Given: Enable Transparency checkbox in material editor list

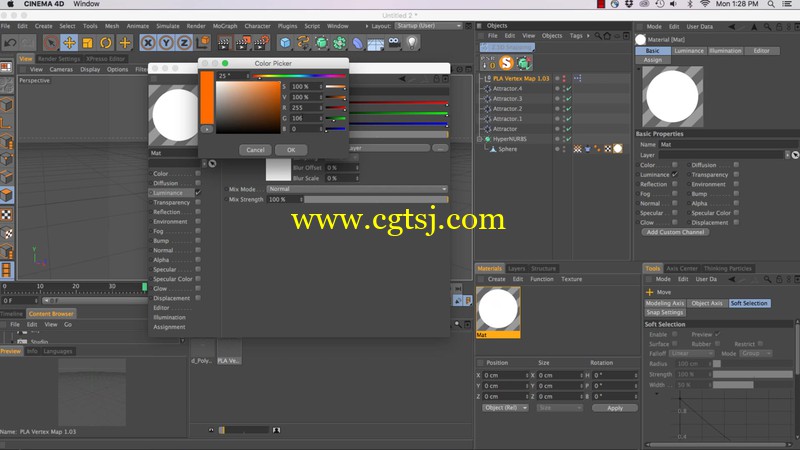Looking at the screenshot, I should (198, 203).
